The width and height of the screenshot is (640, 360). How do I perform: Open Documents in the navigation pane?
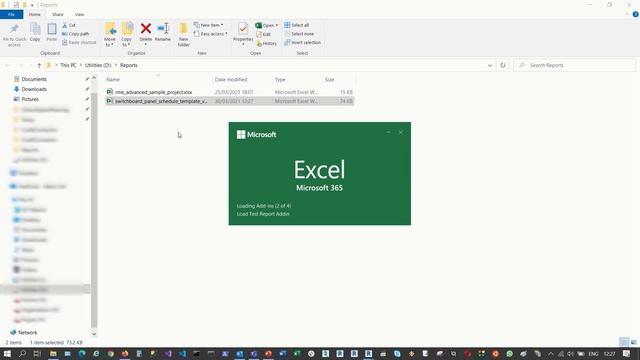pyautogui.click(x=34, y=79)
